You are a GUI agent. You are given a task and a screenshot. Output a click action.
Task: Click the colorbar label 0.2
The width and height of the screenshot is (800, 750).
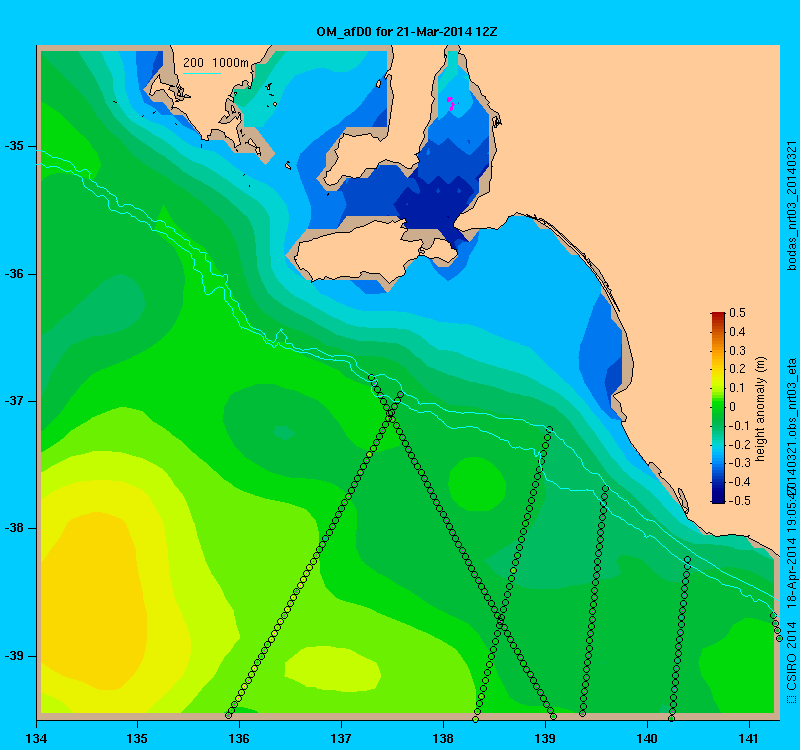[x=737, y=369]
